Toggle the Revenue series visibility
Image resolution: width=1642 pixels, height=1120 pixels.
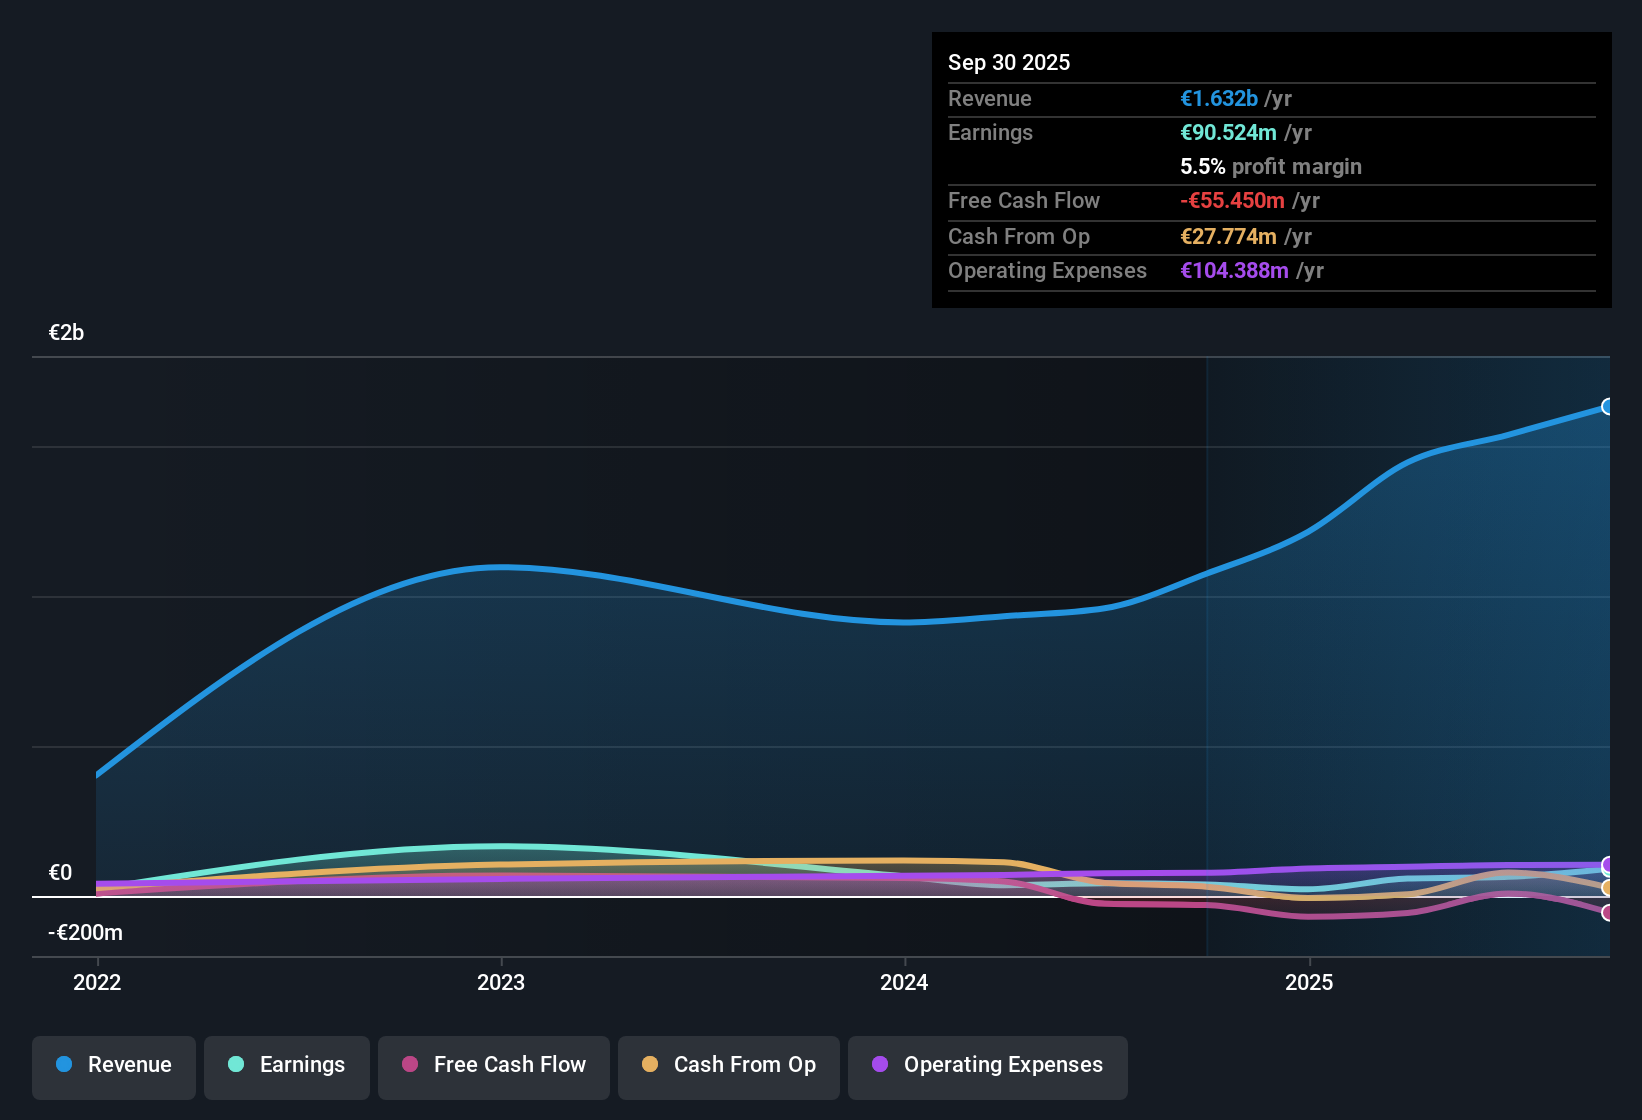pyautogui.click(x=113, y=1067)
